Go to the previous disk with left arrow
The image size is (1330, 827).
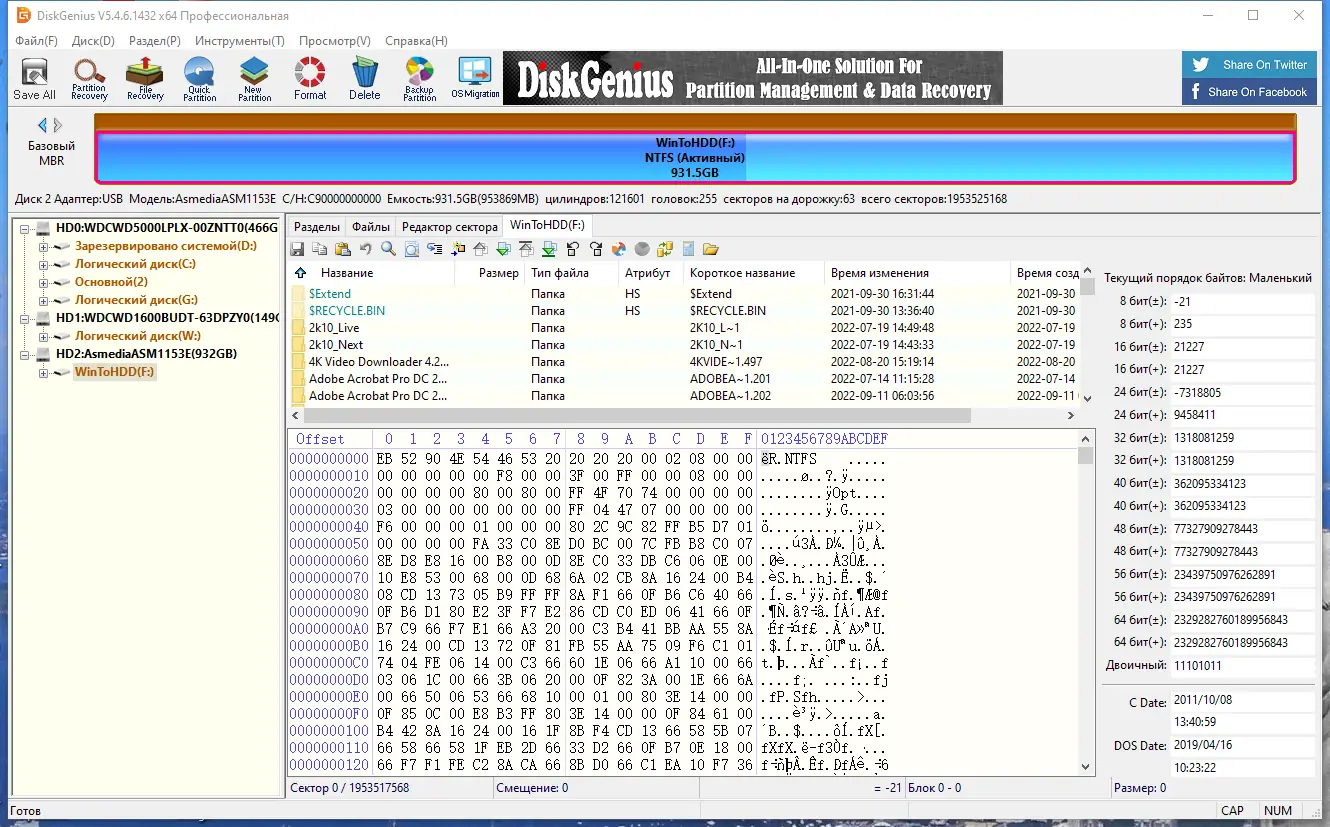[x=42, y=125]
